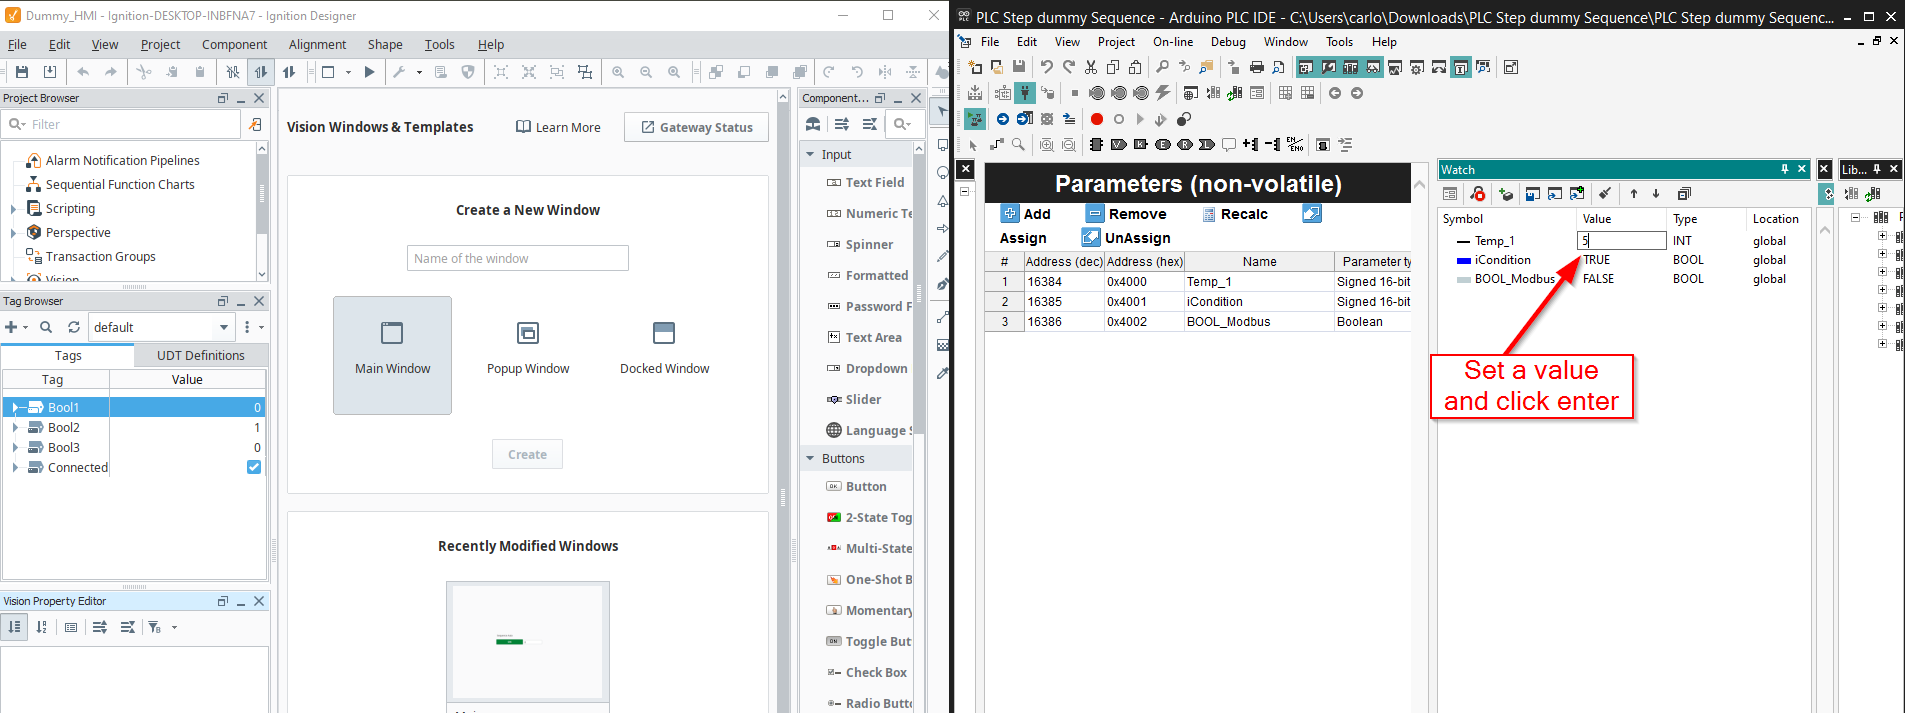The image size is (1905, 713).
Task: Open the recently modified window thumbnail
Action: click(x=528, y=641)
